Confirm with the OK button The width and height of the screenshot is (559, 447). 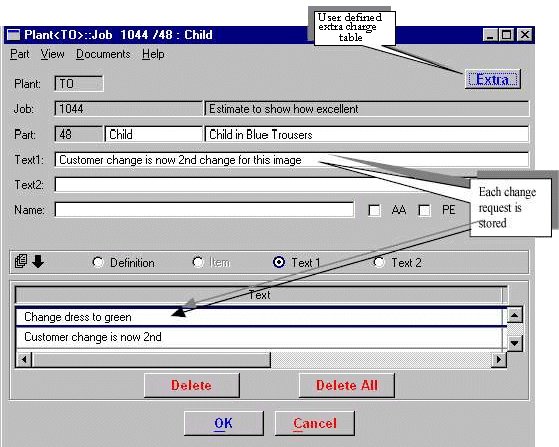point(224,423)
